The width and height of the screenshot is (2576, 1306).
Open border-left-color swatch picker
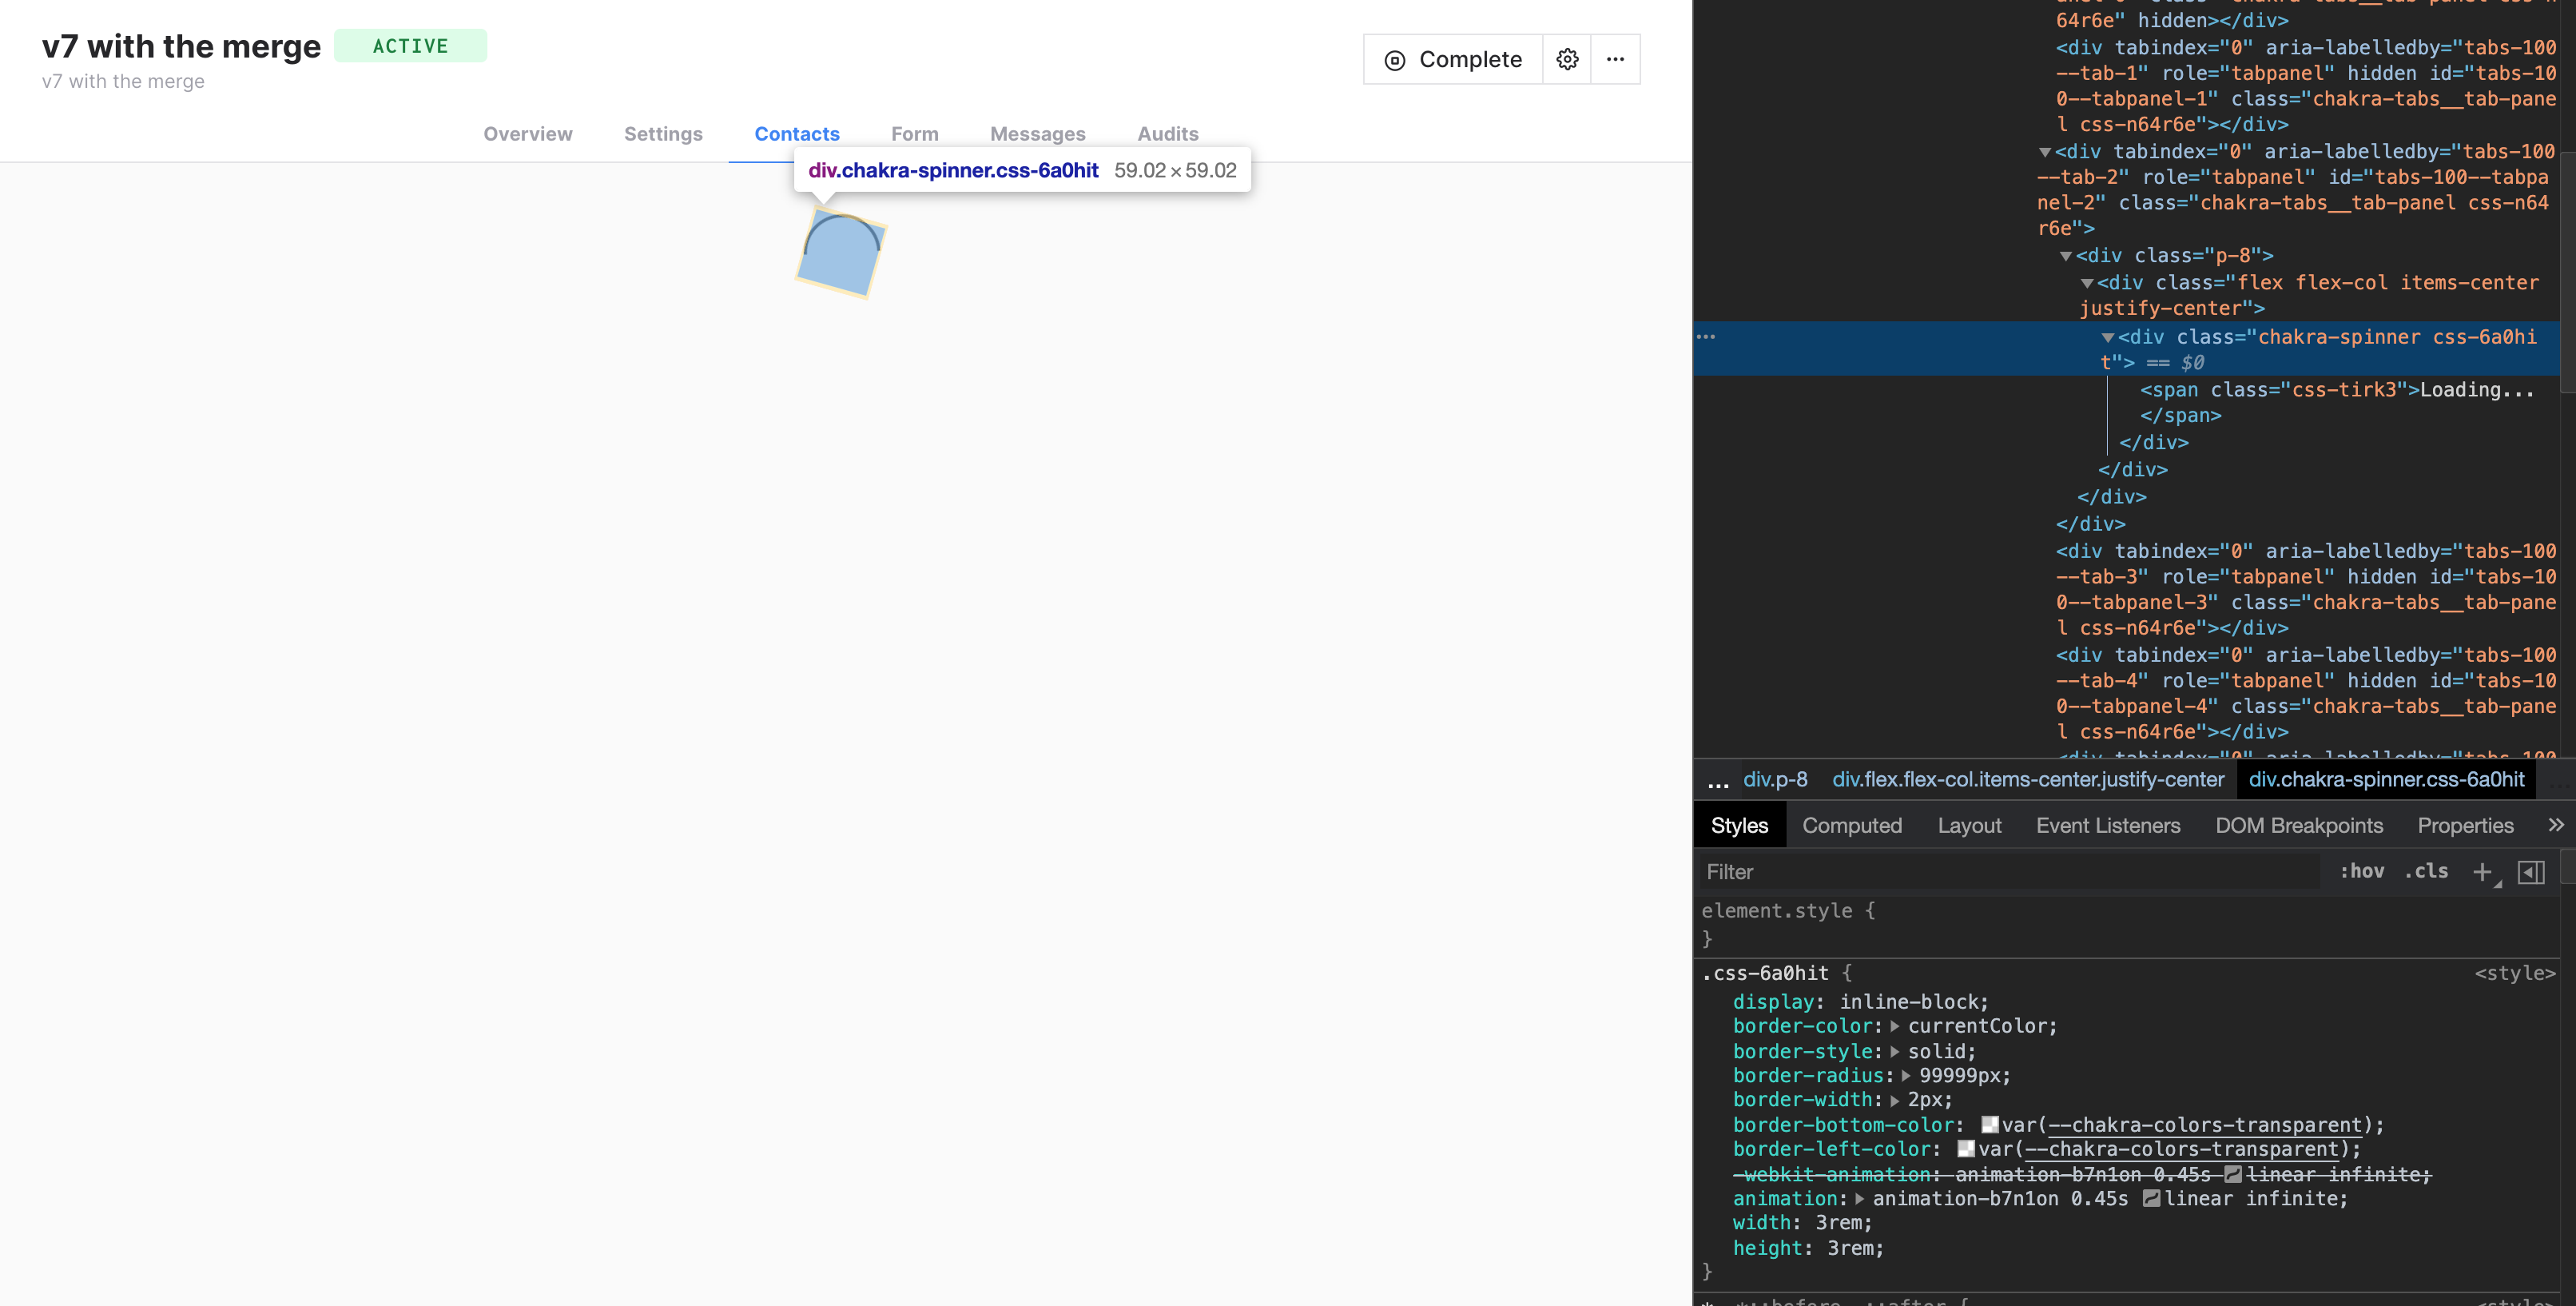(x=1966, y=1149)
